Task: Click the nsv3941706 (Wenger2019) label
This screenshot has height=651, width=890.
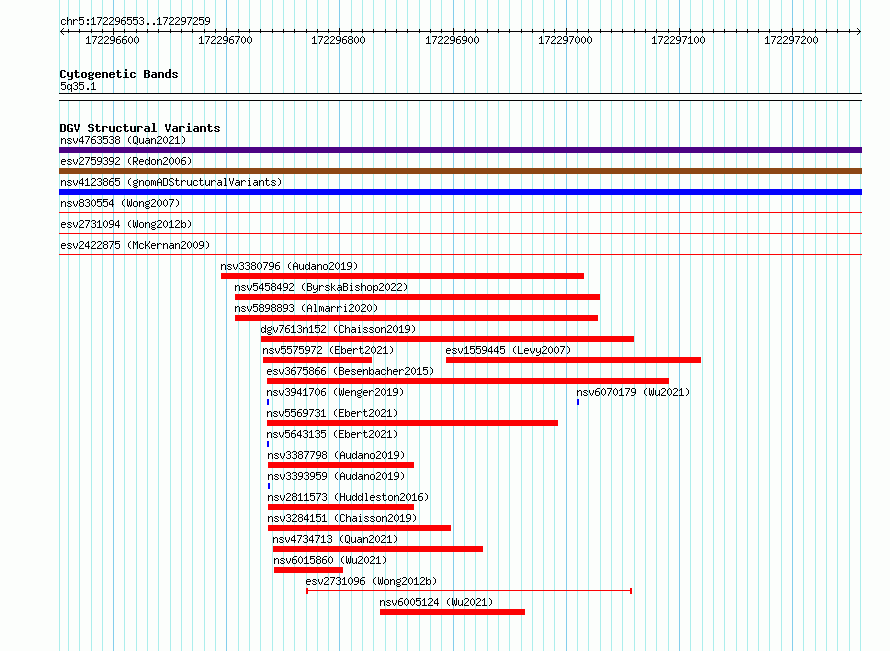Action: pyautogui.click(x=335, y=392)
